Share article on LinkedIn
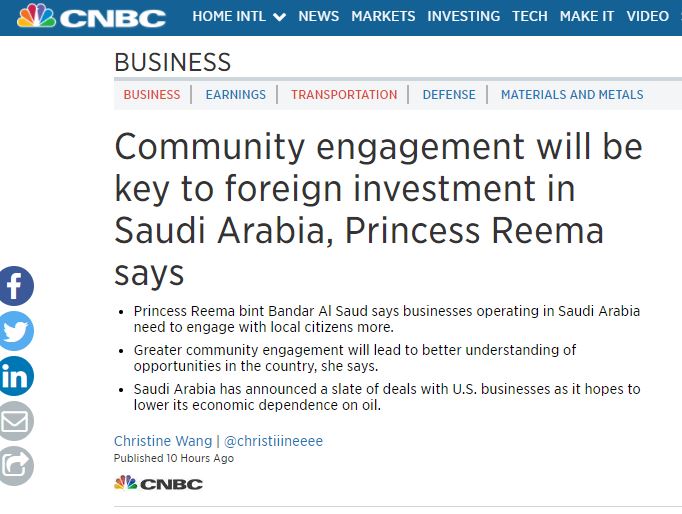 point(16,376)
